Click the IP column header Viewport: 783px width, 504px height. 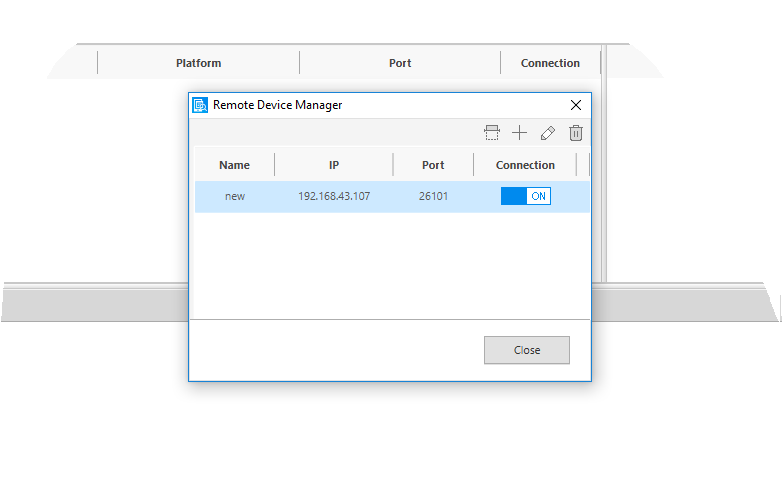click(x=334, y=165)
